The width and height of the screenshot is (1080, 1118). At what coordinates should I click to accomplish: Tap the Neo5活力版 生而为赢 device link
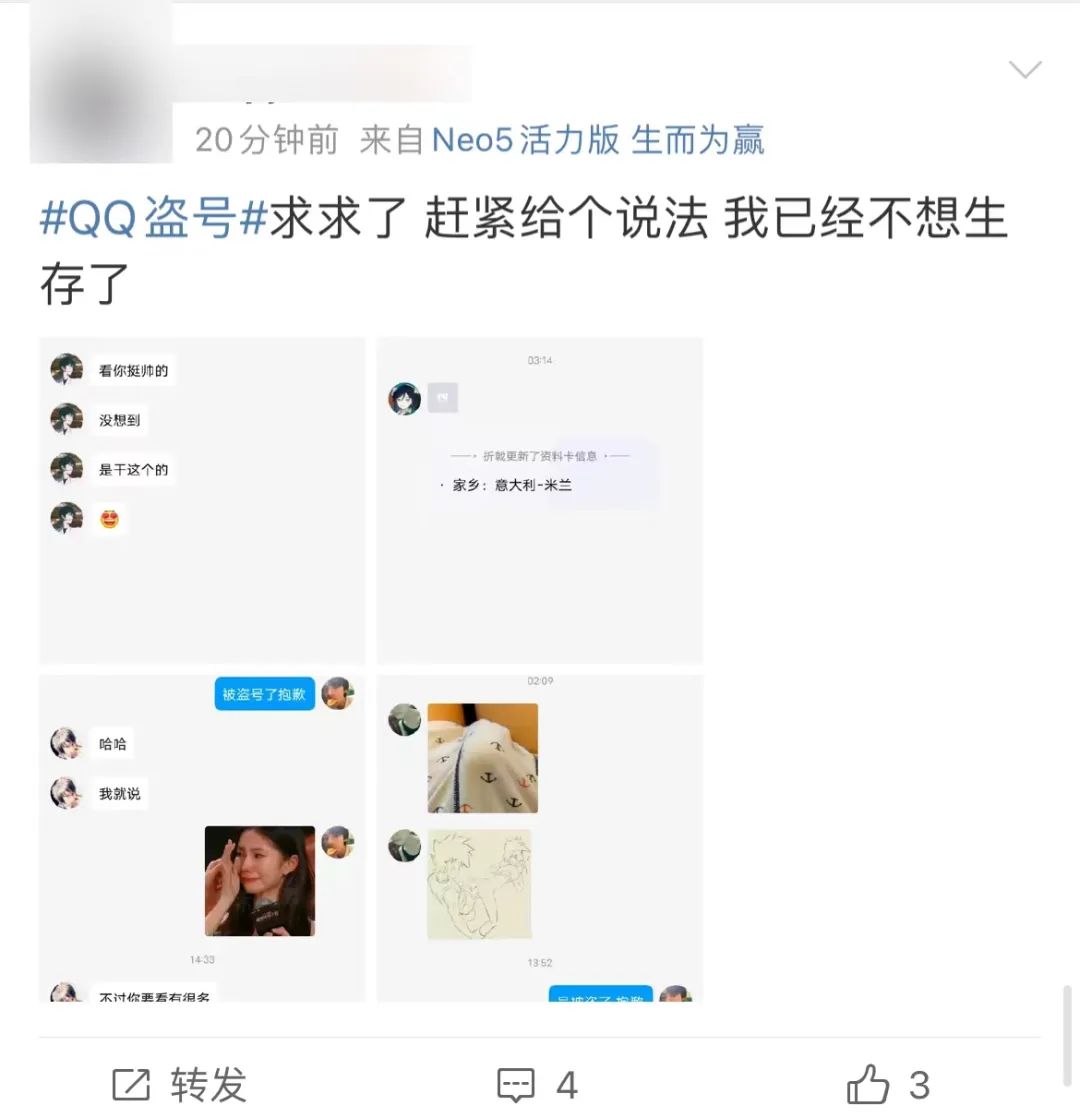click(598, 140)
